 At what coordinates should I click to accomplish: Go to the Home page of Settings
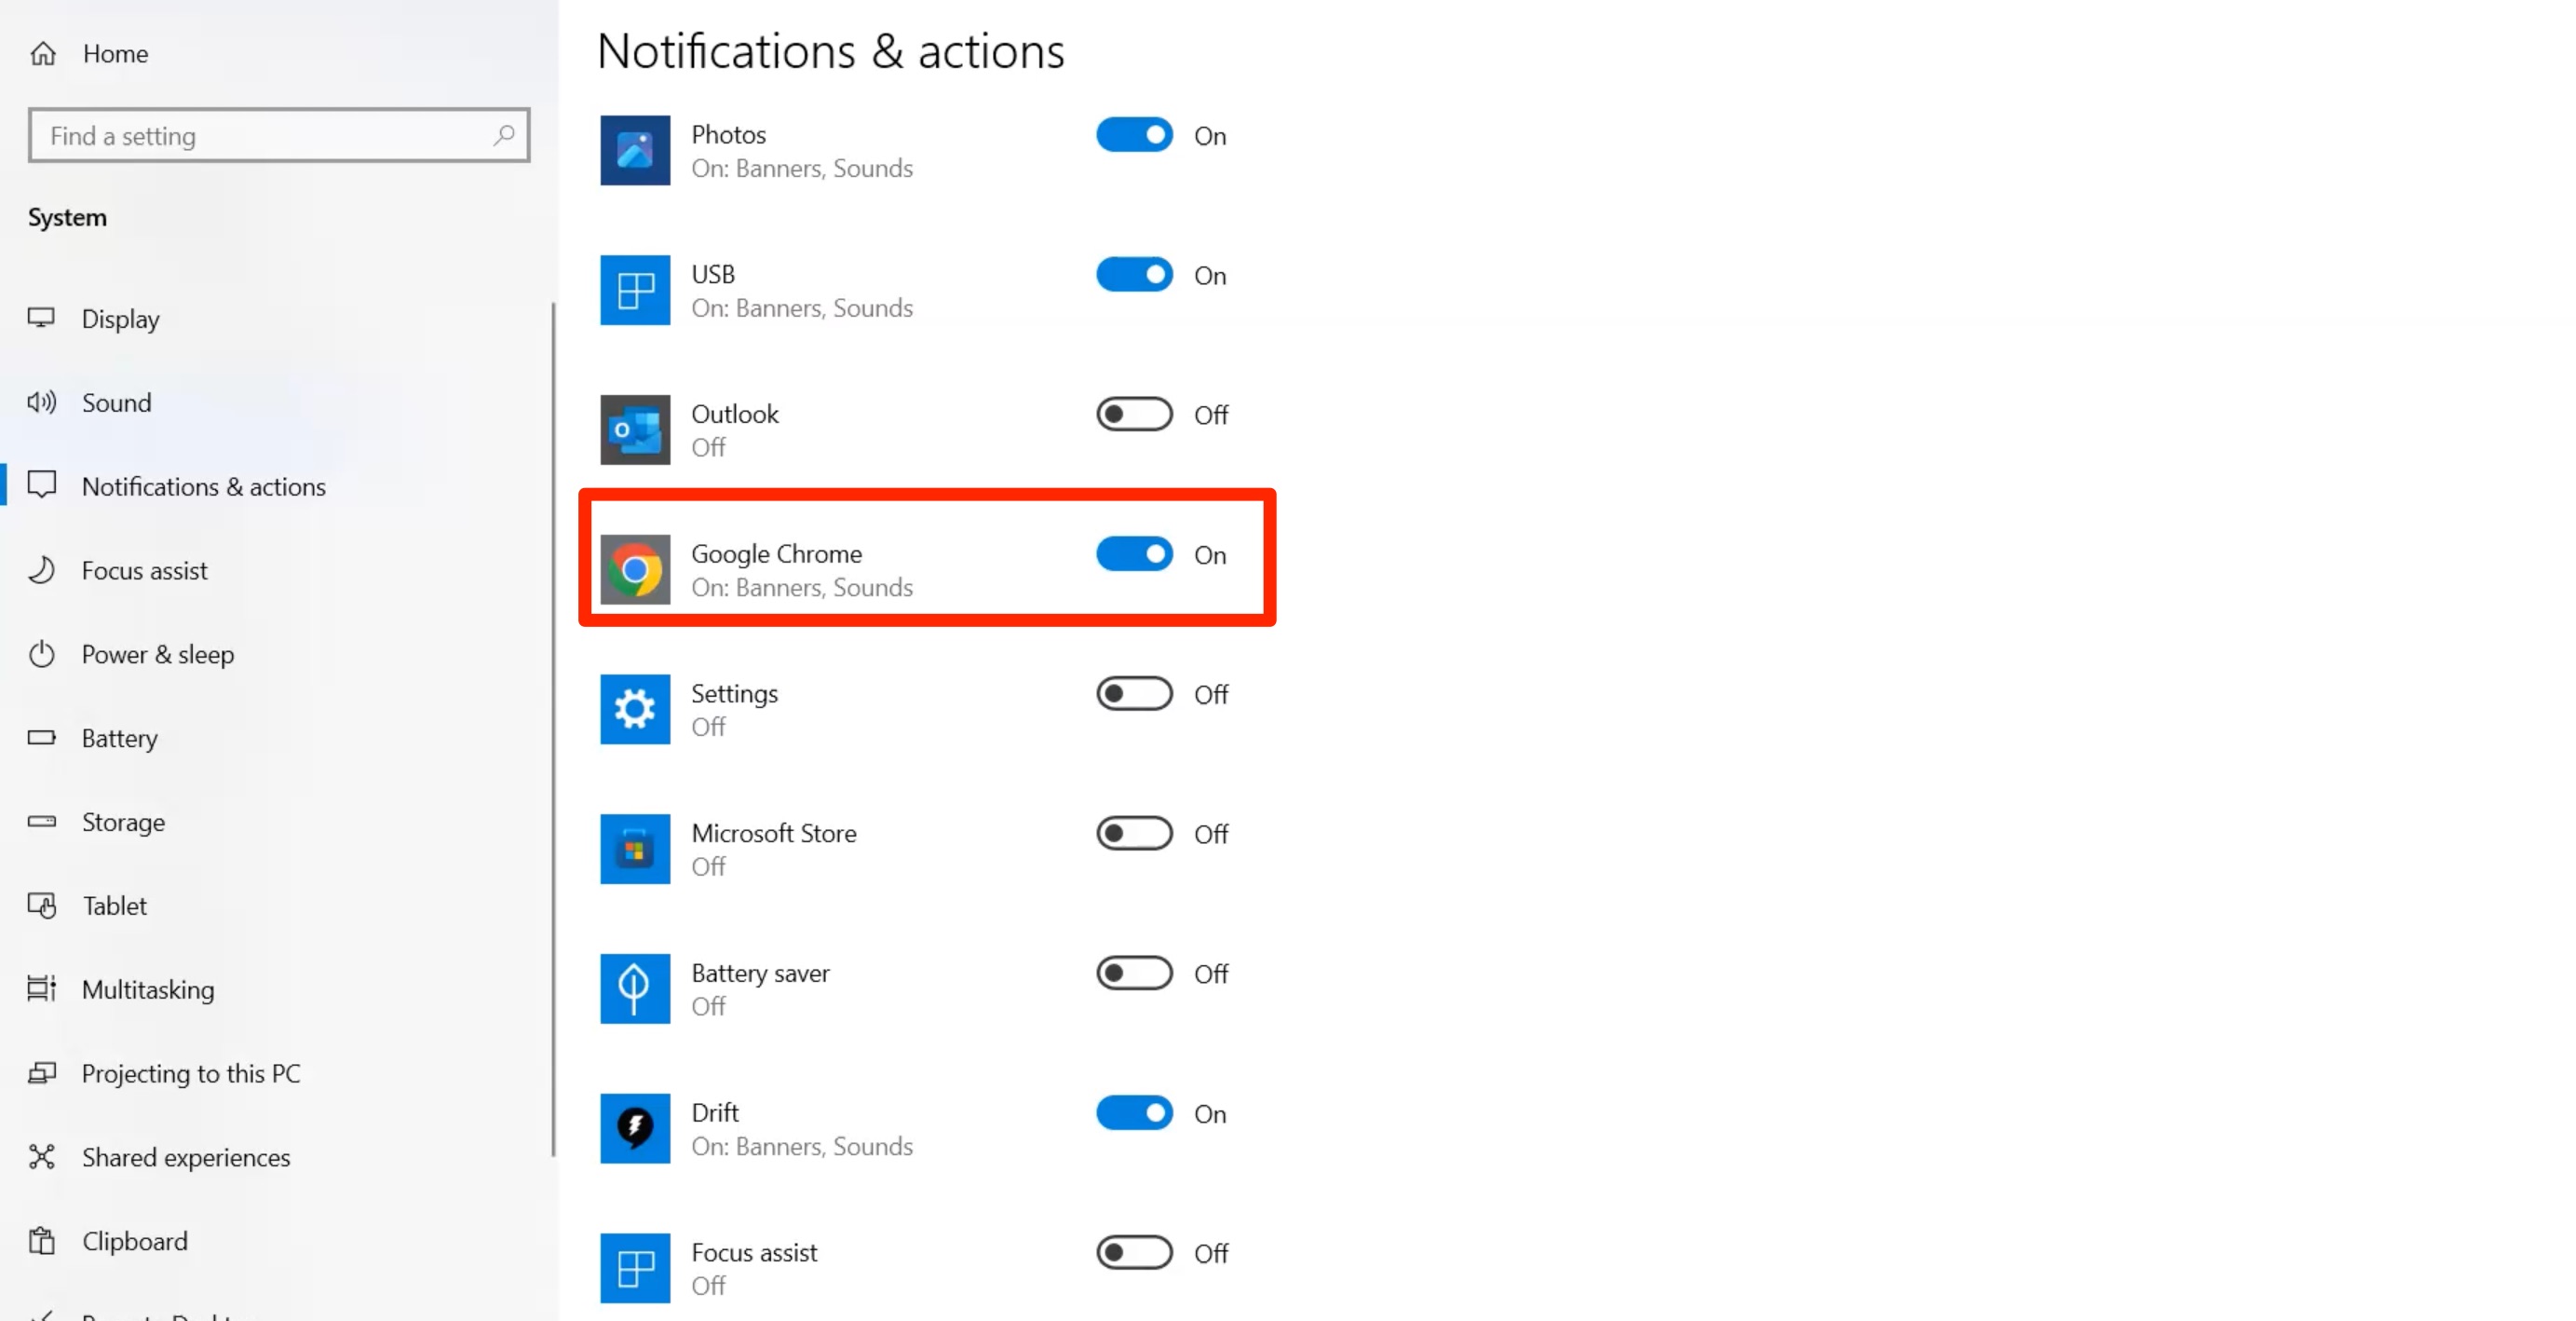click(114, 53)
